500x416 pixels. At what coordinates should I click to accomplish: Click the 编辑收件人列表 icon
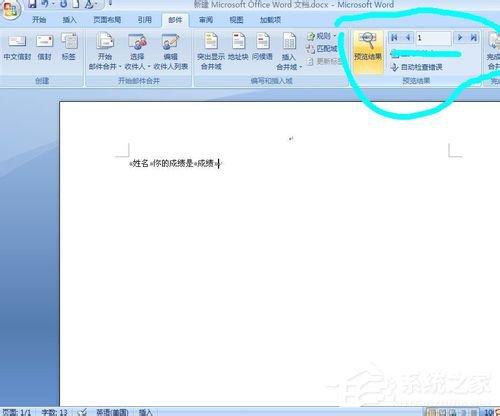170,52
